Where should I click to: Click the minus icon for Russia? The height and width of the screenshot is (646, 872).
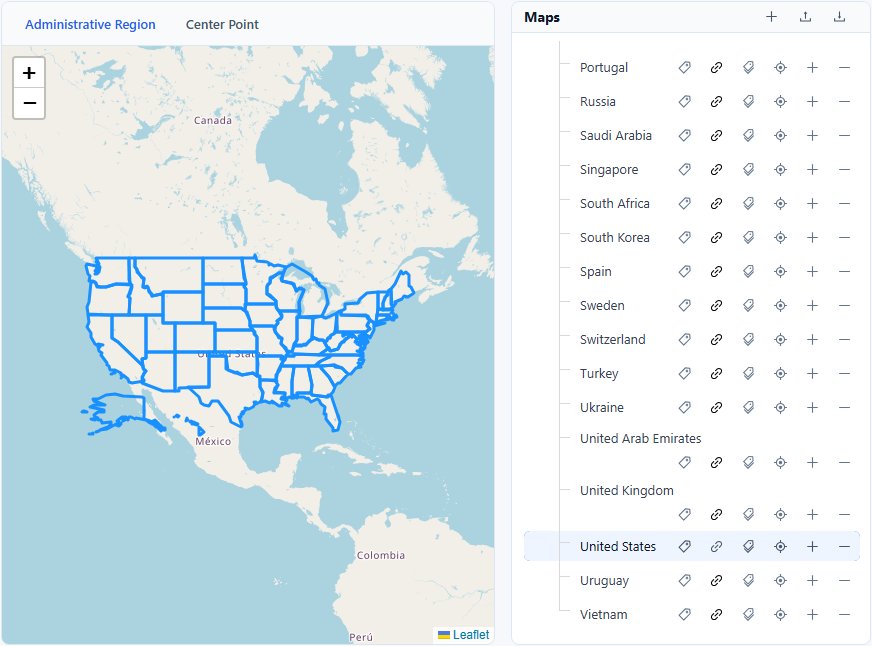[x=844, y=101]
